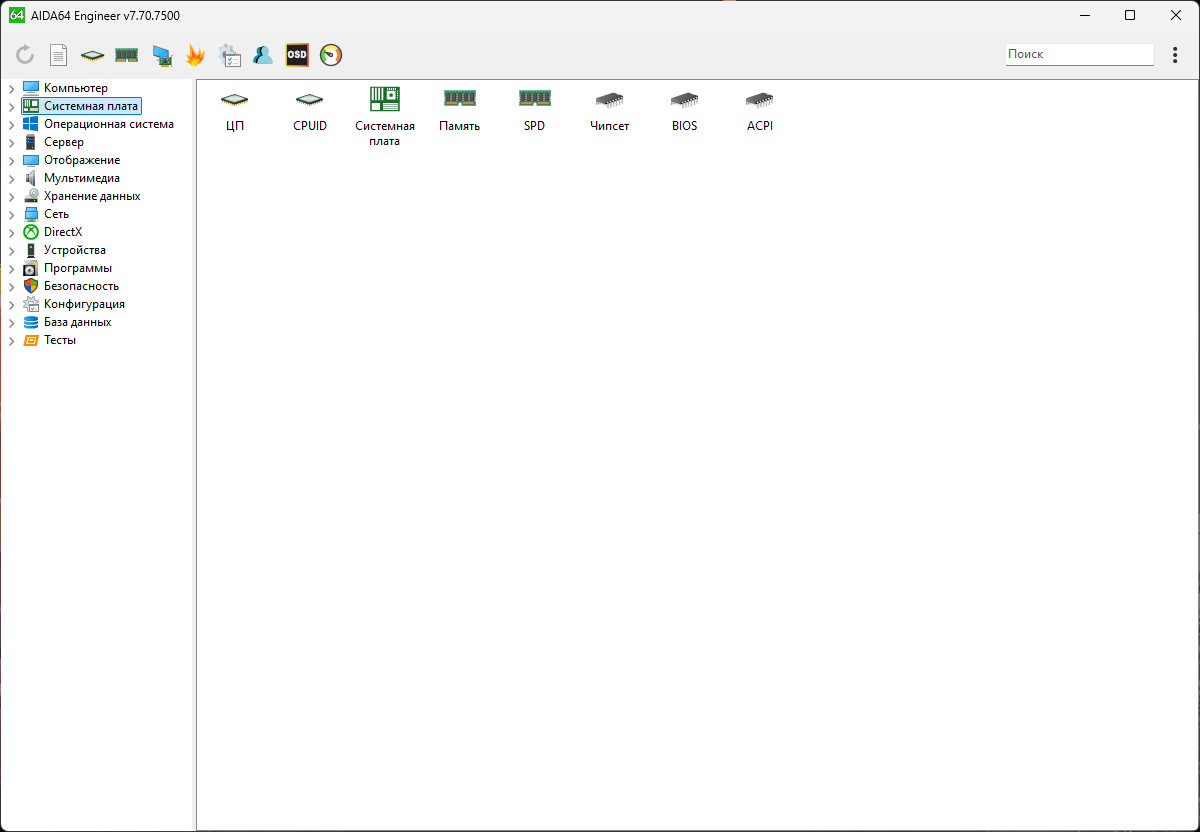Expand the Отображение tree node
The image size is (1200, 832).
(12, 160)
